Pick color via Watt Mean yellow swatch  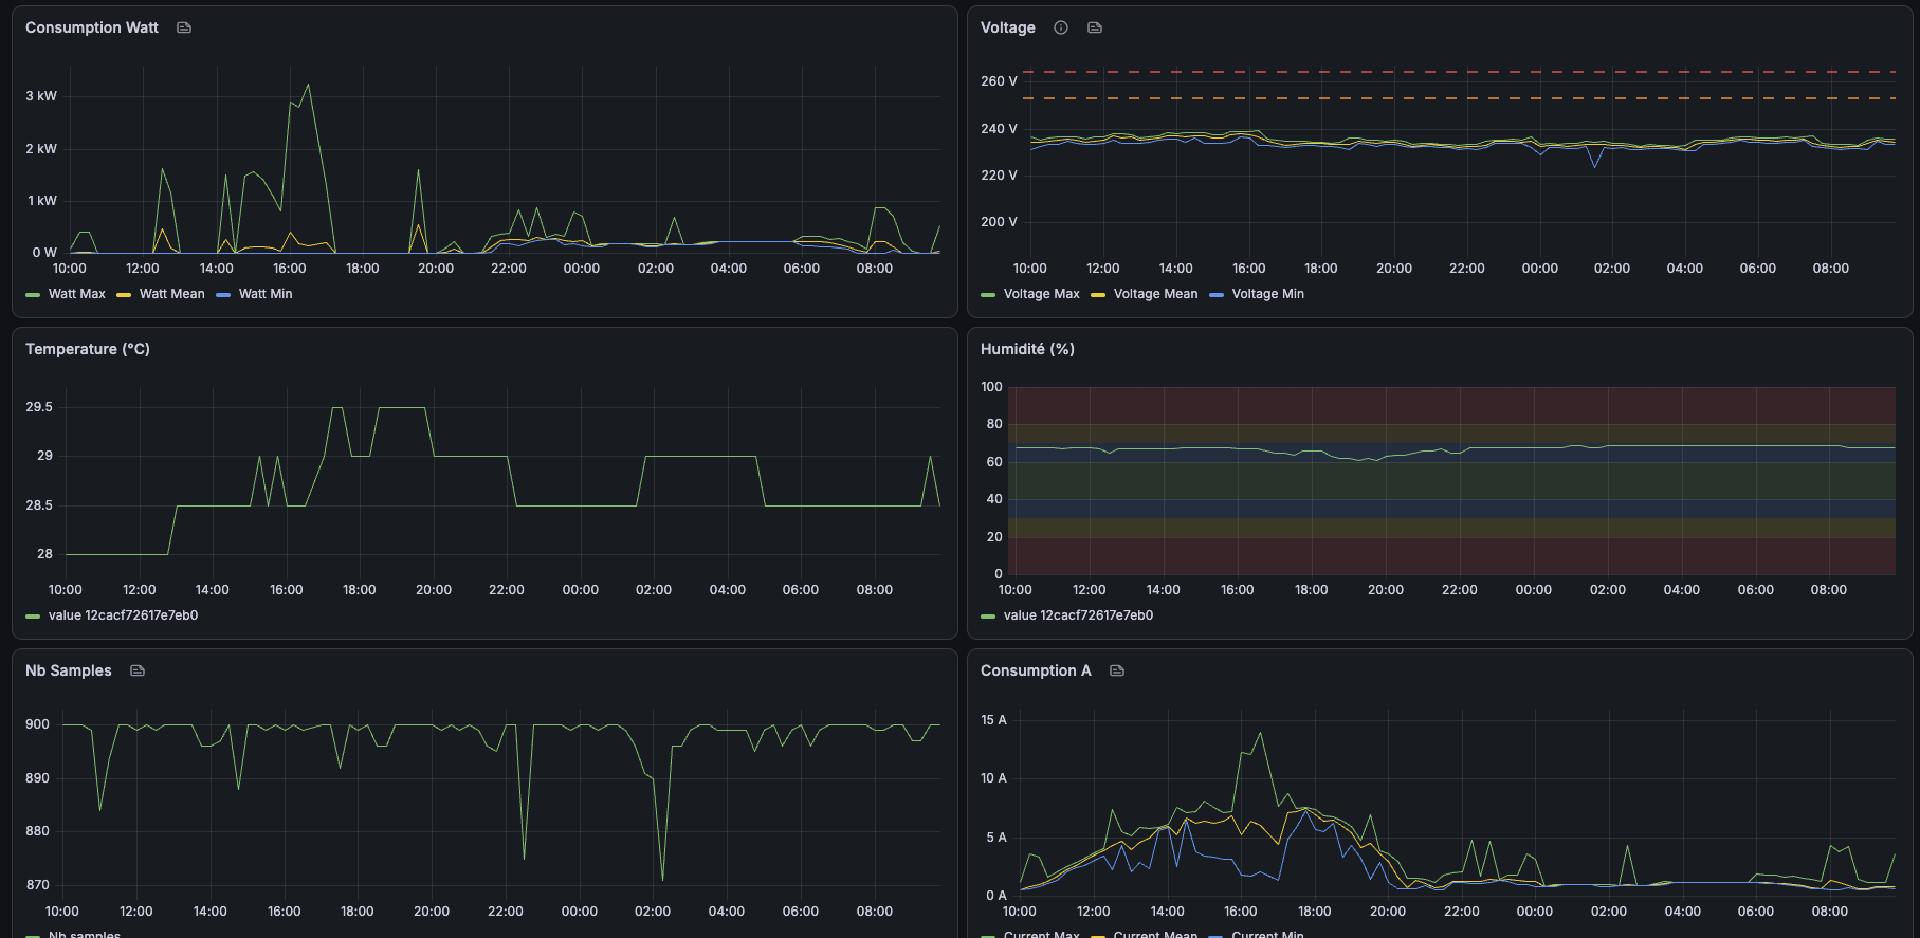click(124, 295)
